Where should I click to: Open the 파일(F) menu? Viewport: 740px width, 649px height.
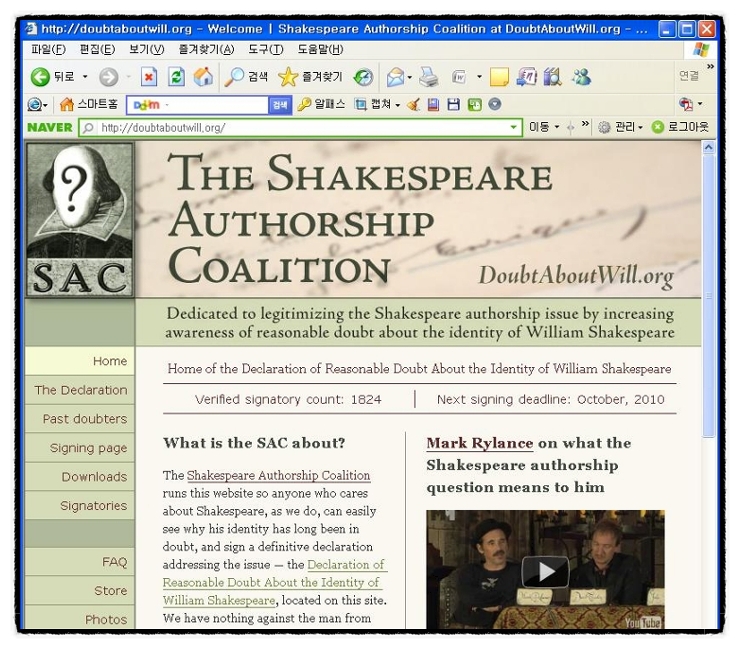point(48,50)
